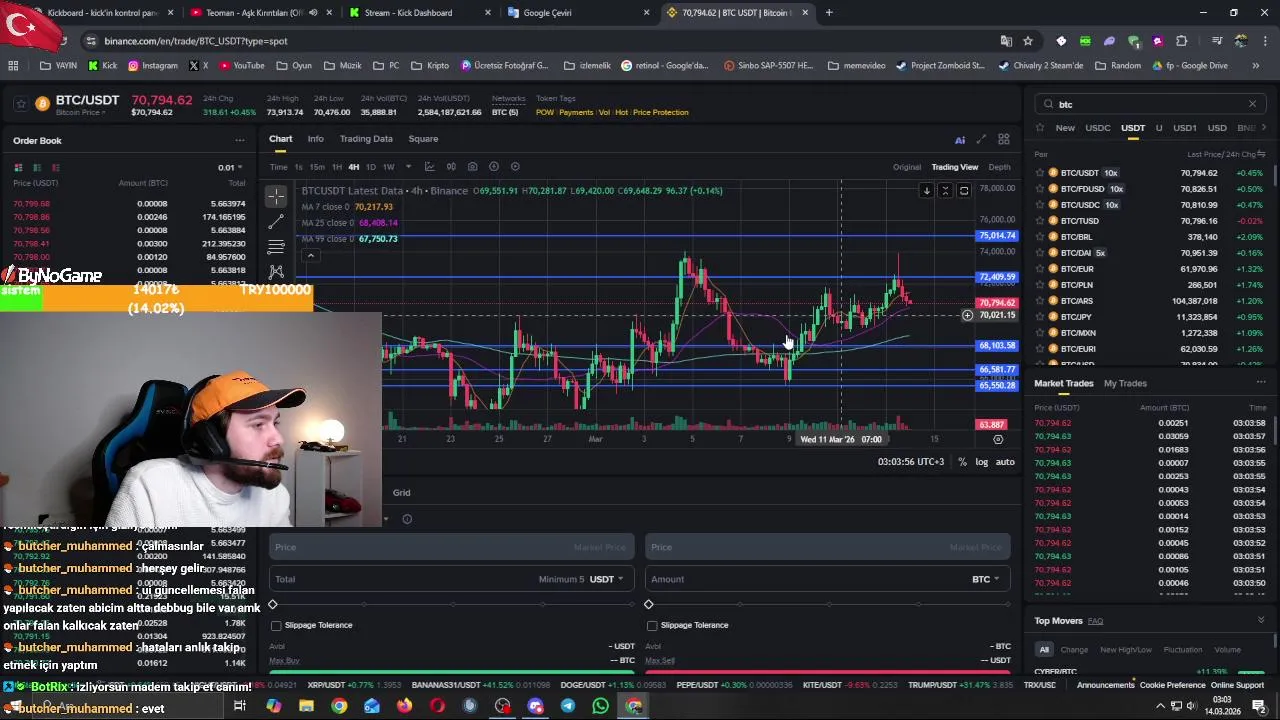This screenshot has width=1280, height=720.
Task: Open Announcements in footer
Action: [x=1106, y=685]
